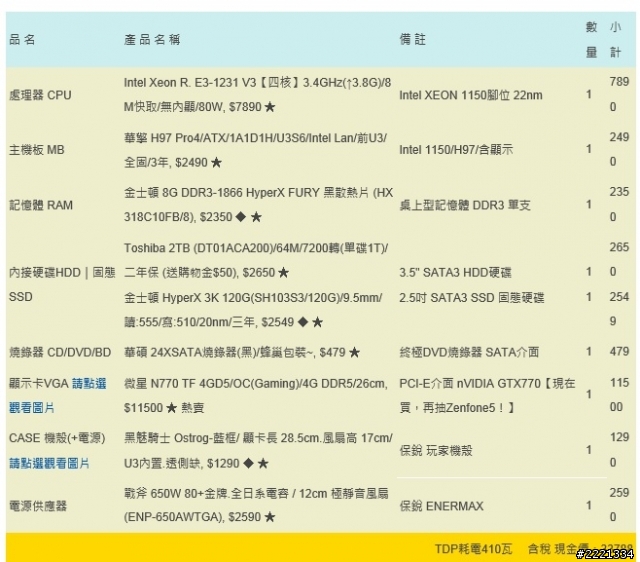Image resolution: width=640 pixels, height=562 pixels.
Task: Select the 華碩 24XSATA燒錄器 product text
Action: tap(242, 352)
